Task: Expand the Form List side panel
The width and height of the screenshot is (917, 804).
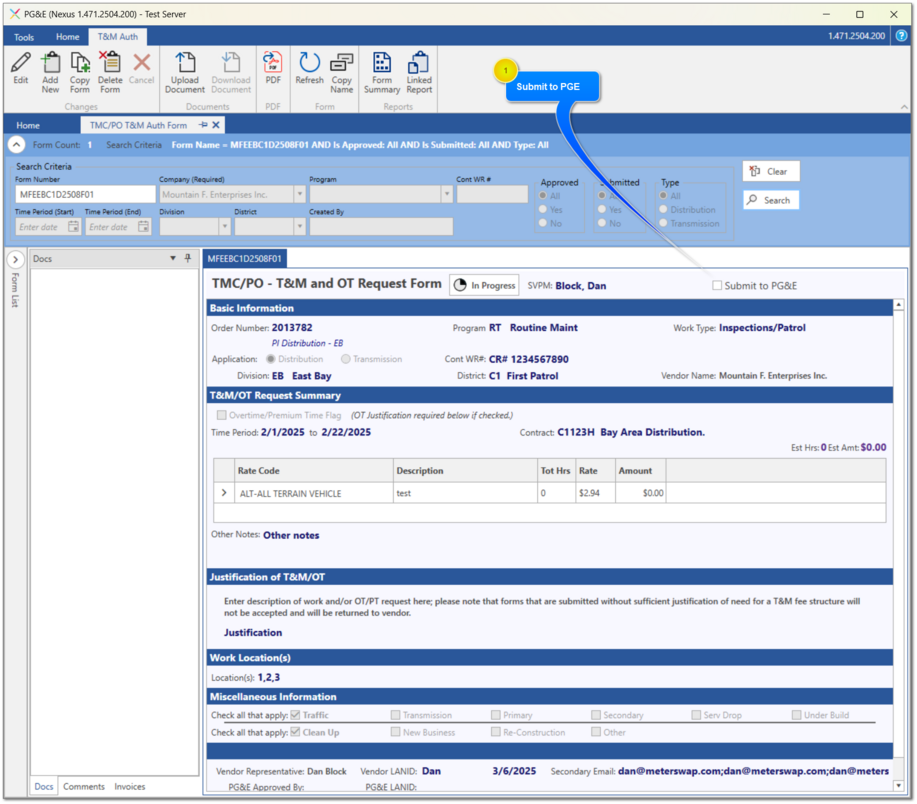Action: coord(16,260)
